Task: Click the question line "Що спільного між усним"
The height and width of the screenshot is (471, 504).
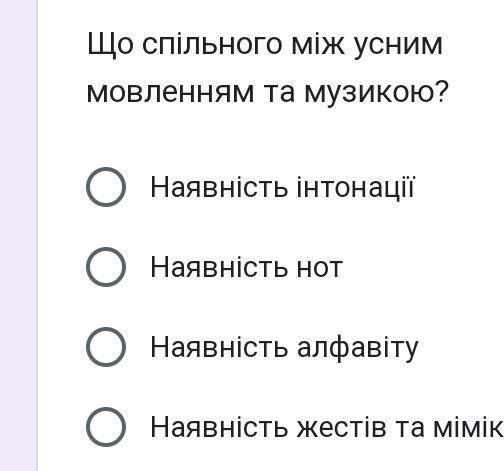Action: 265,45
